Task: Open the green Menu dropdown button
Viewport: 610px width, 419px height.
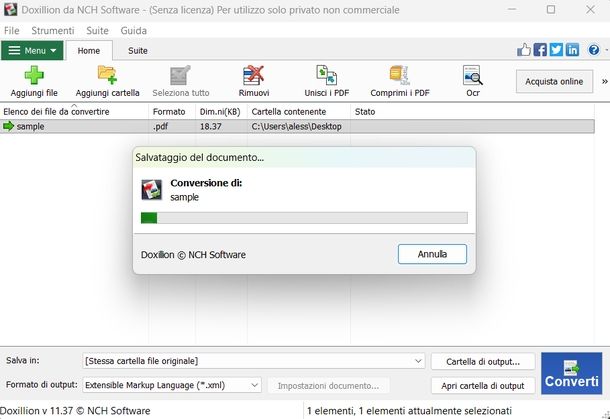Action: (x=32, y=51)
